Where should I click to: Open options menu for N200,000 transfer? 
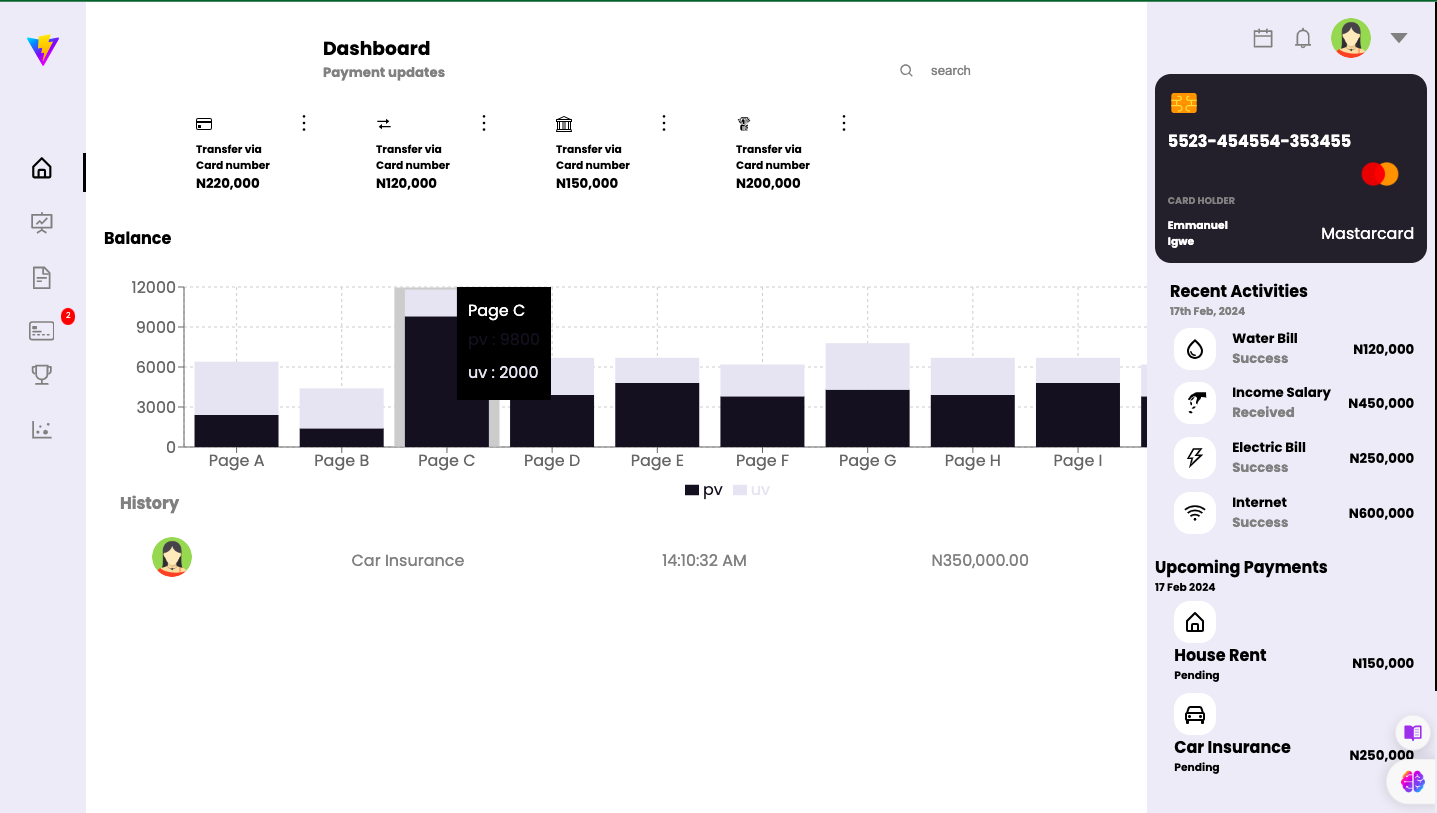tap(844, 123)
